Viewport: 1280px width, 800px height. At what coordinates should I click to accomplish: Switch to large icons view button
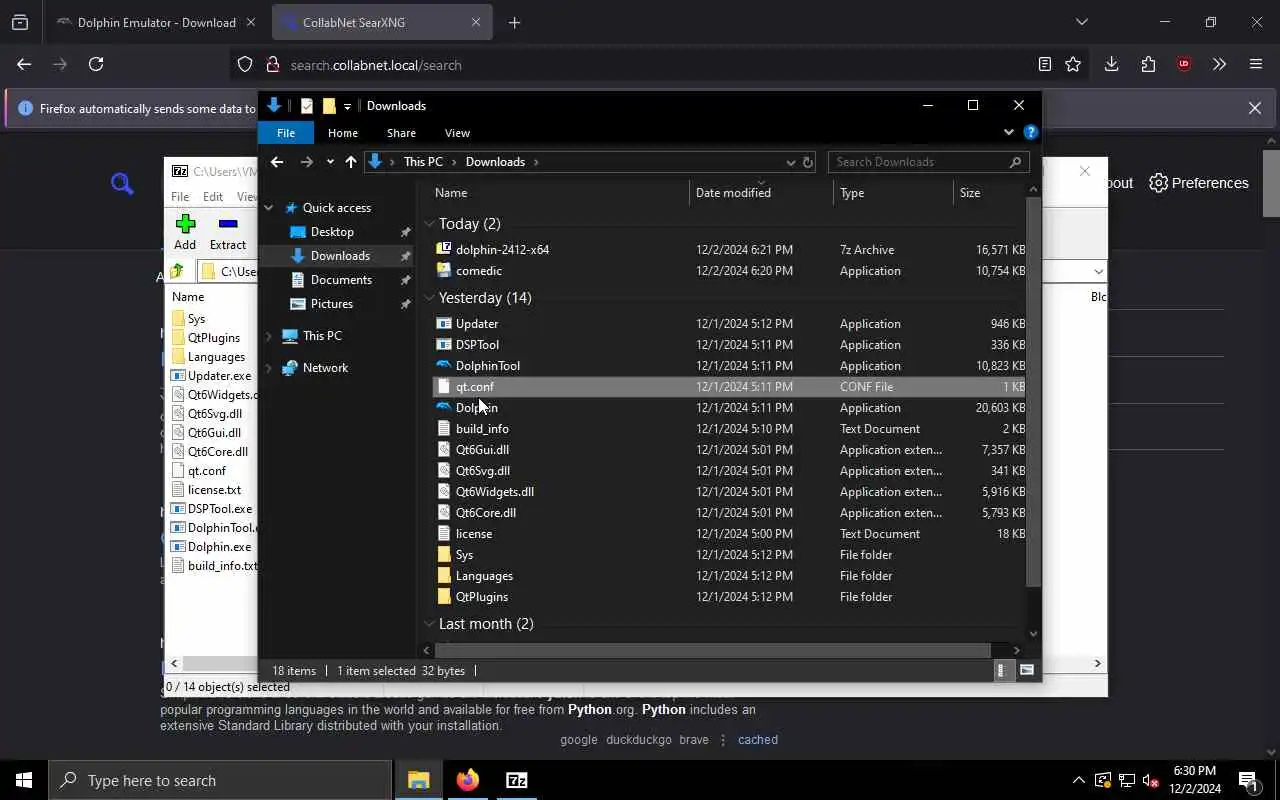tap(1026, 671)
